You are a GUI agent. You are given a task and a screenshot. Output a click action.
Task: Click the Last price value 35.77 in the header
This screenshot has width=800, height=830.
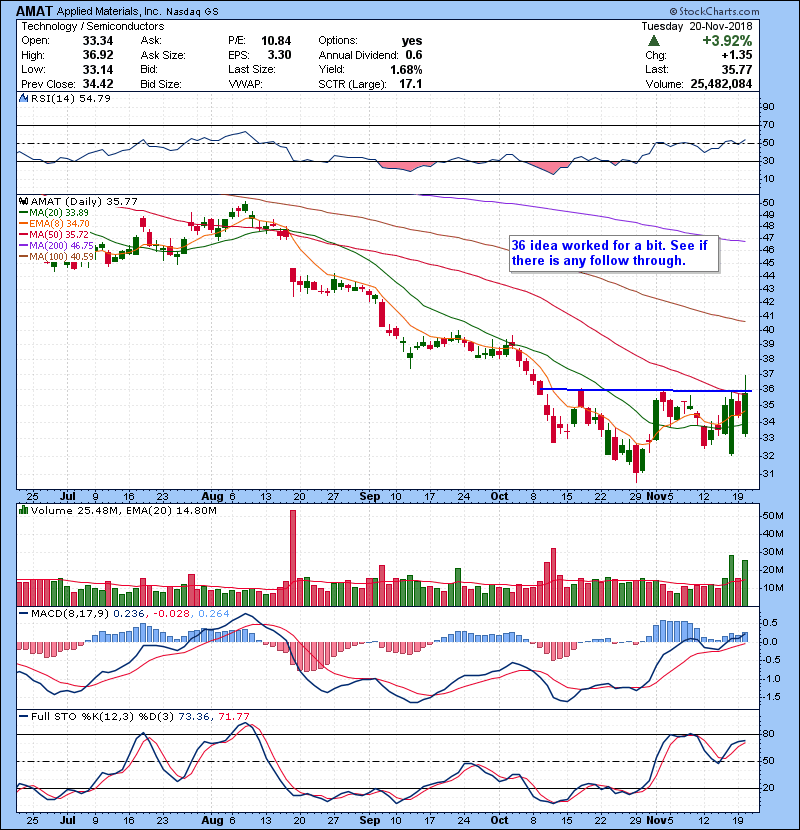(x=736, y=69)
